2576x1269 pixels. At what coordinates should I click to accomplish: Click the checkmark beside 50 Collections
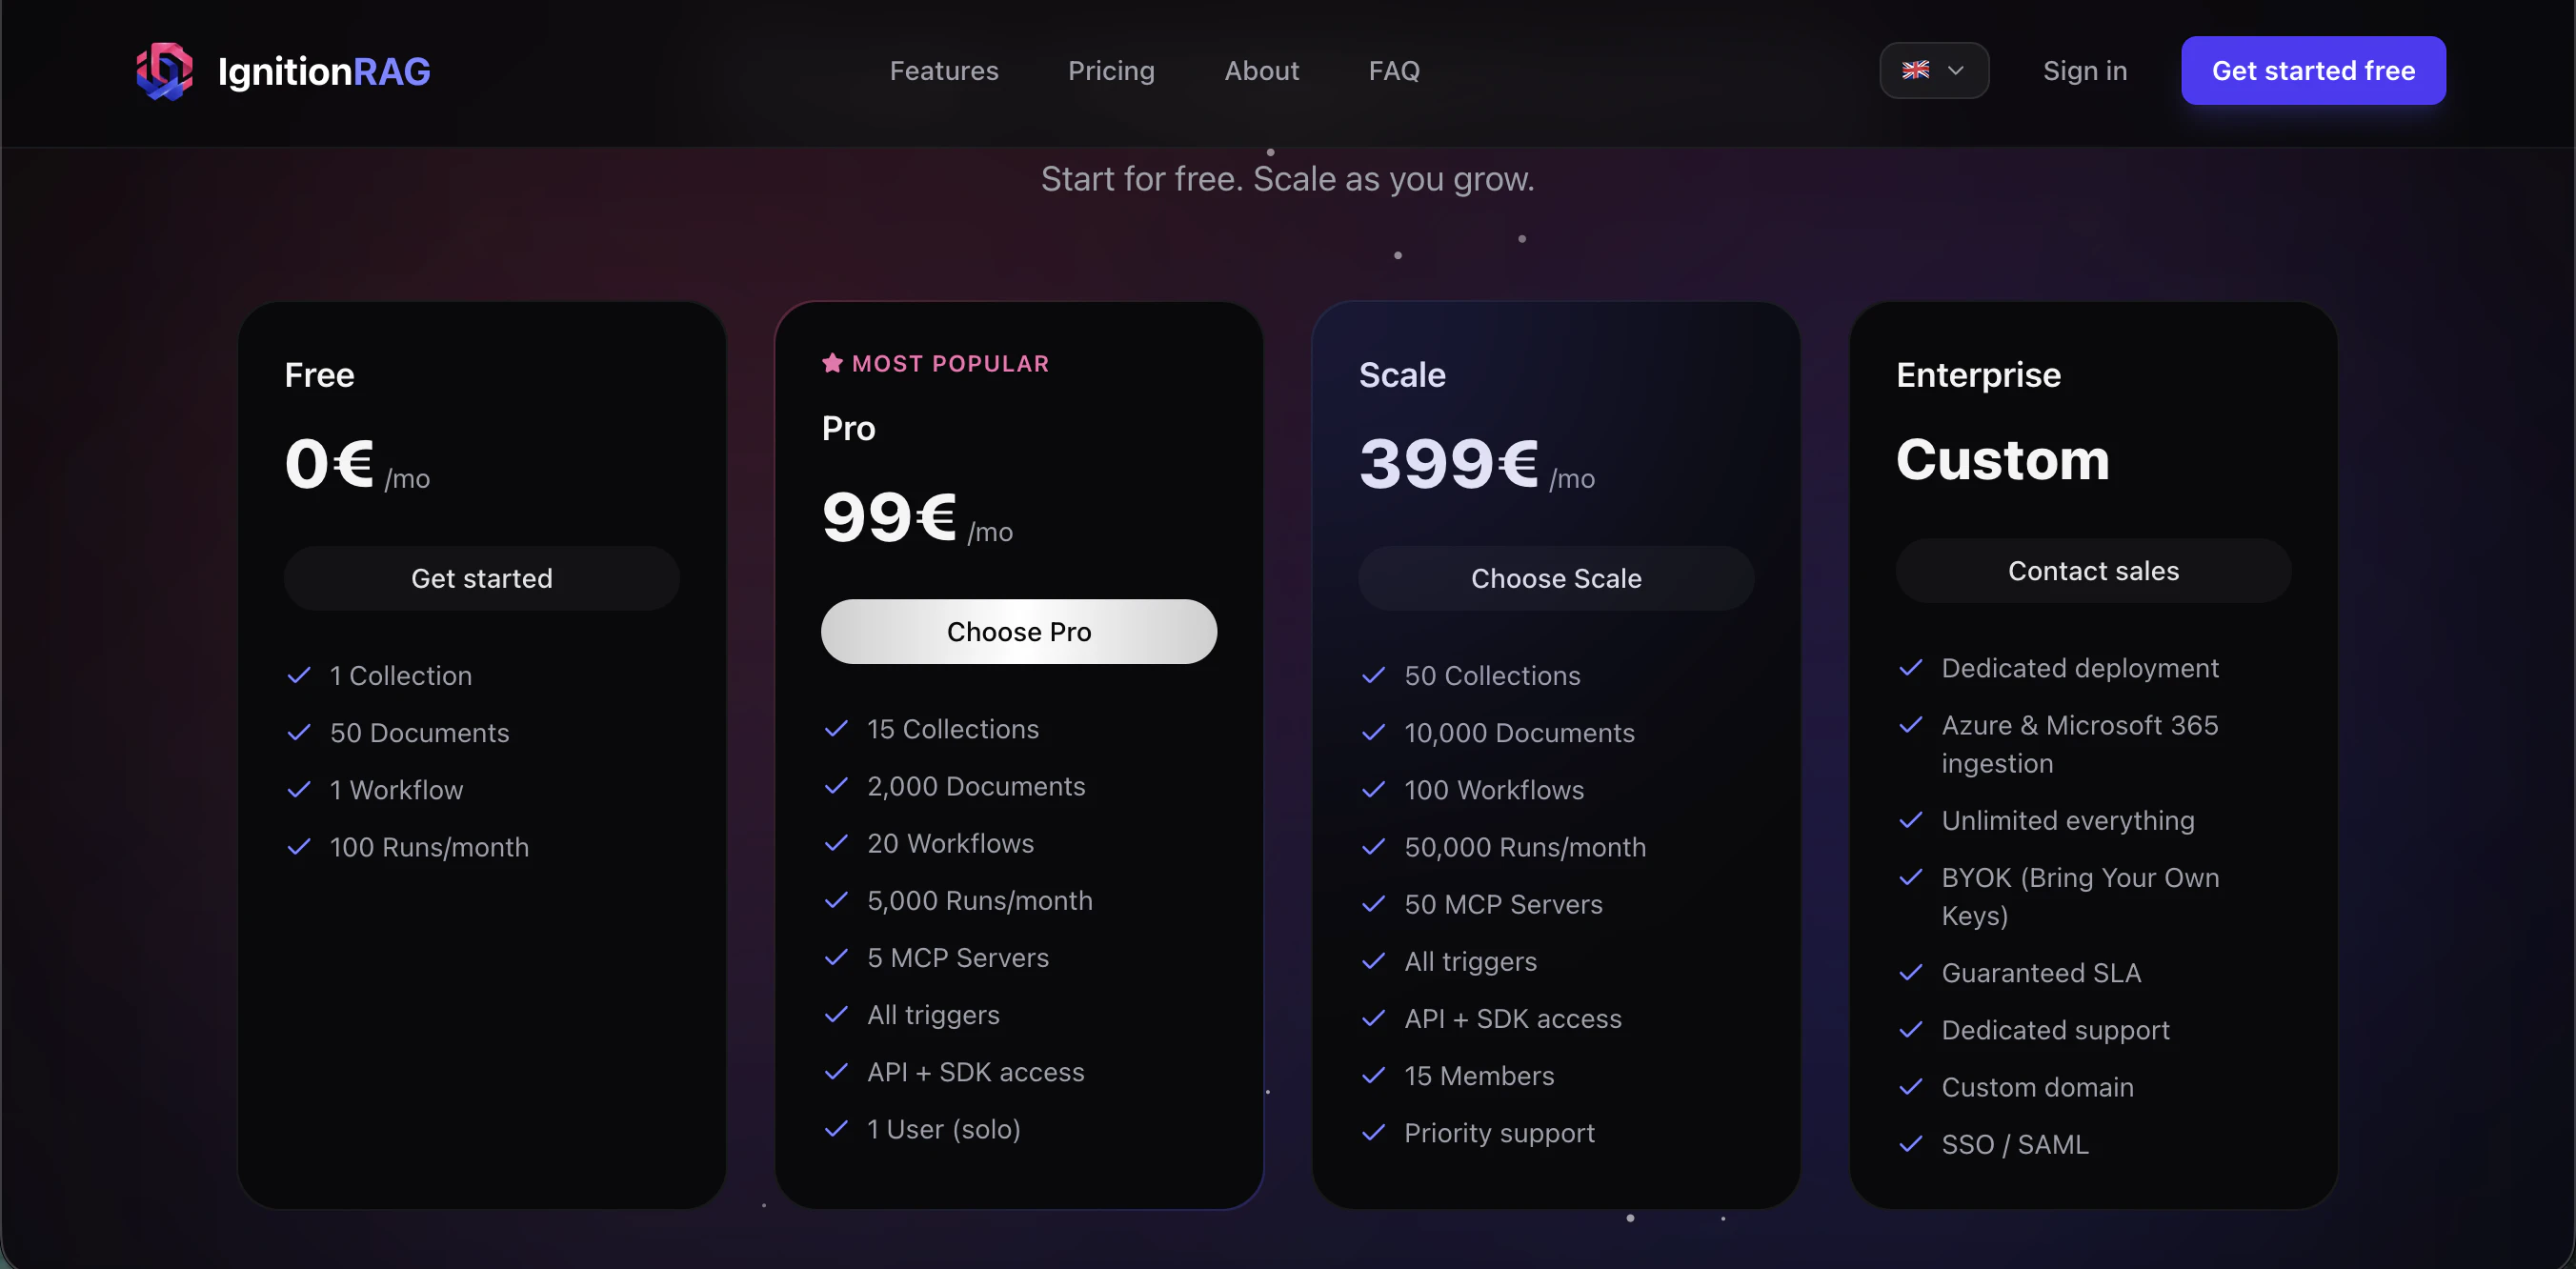(x=1373, y=676)
